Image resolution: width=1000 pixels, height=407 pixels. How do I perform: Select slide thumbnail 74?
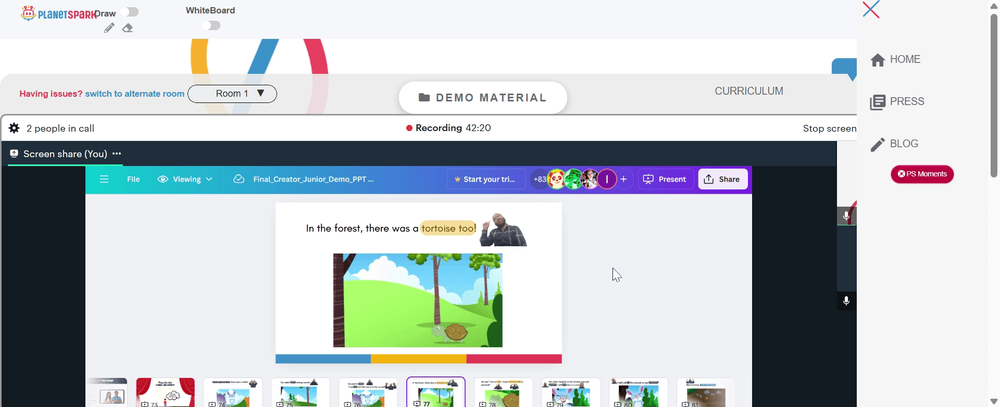point(233,392)
